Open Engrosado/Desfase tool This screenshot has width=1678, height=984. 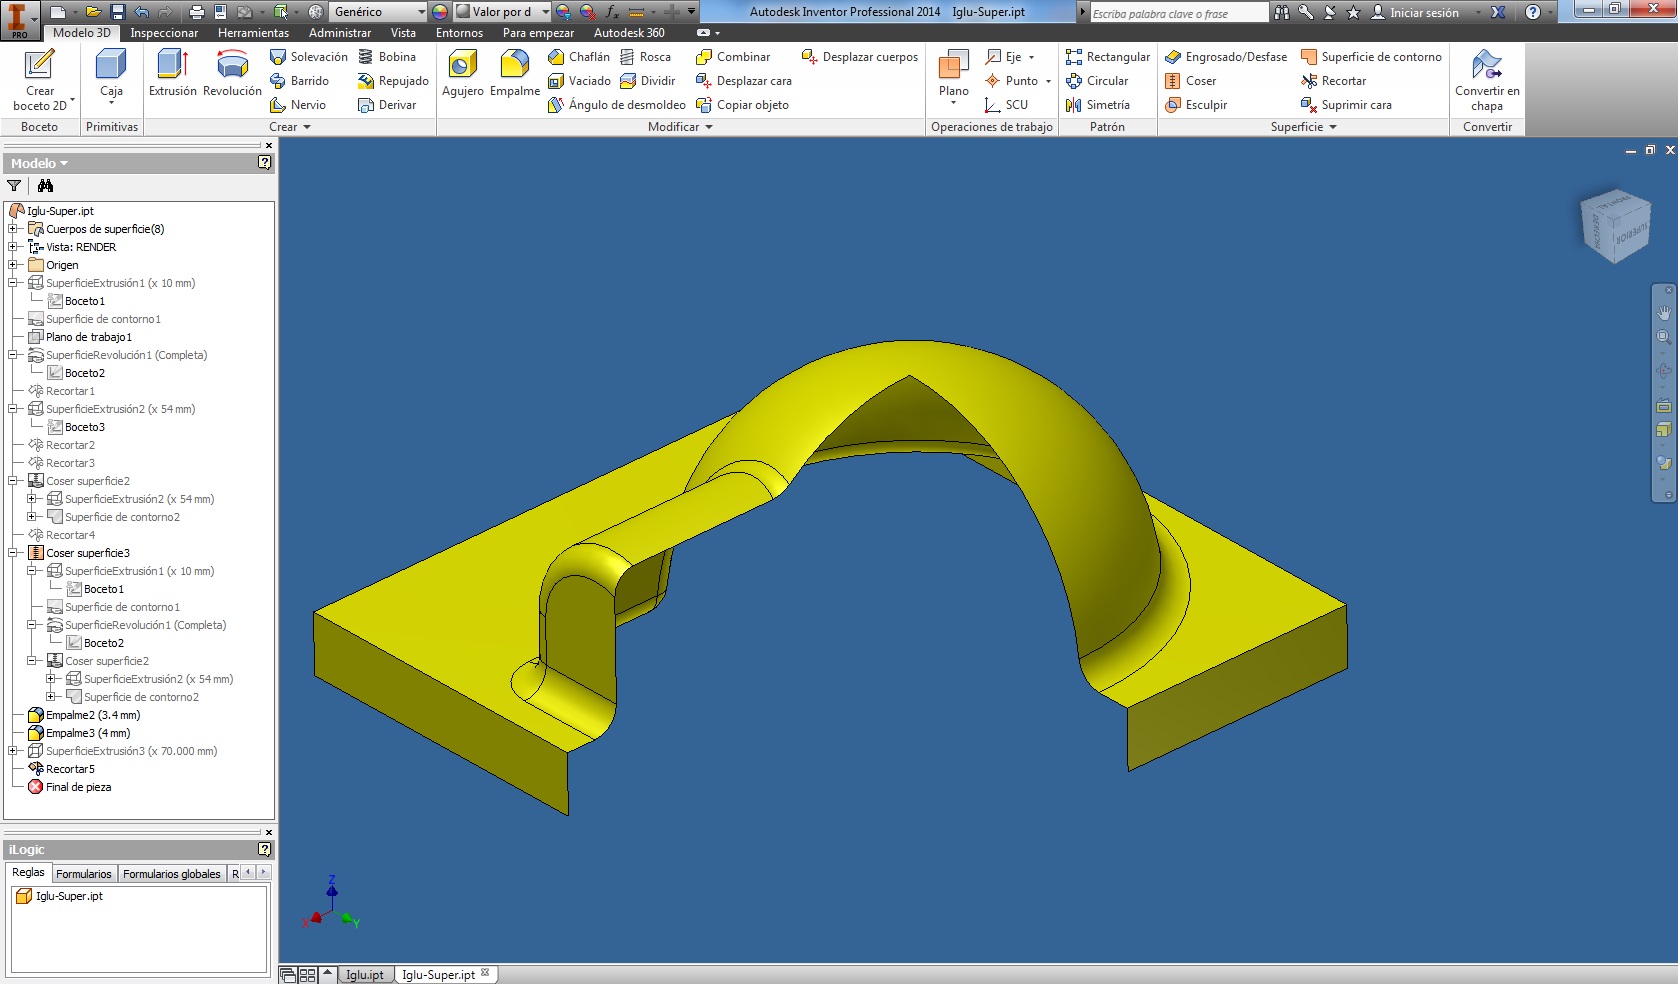[1226, 57]
